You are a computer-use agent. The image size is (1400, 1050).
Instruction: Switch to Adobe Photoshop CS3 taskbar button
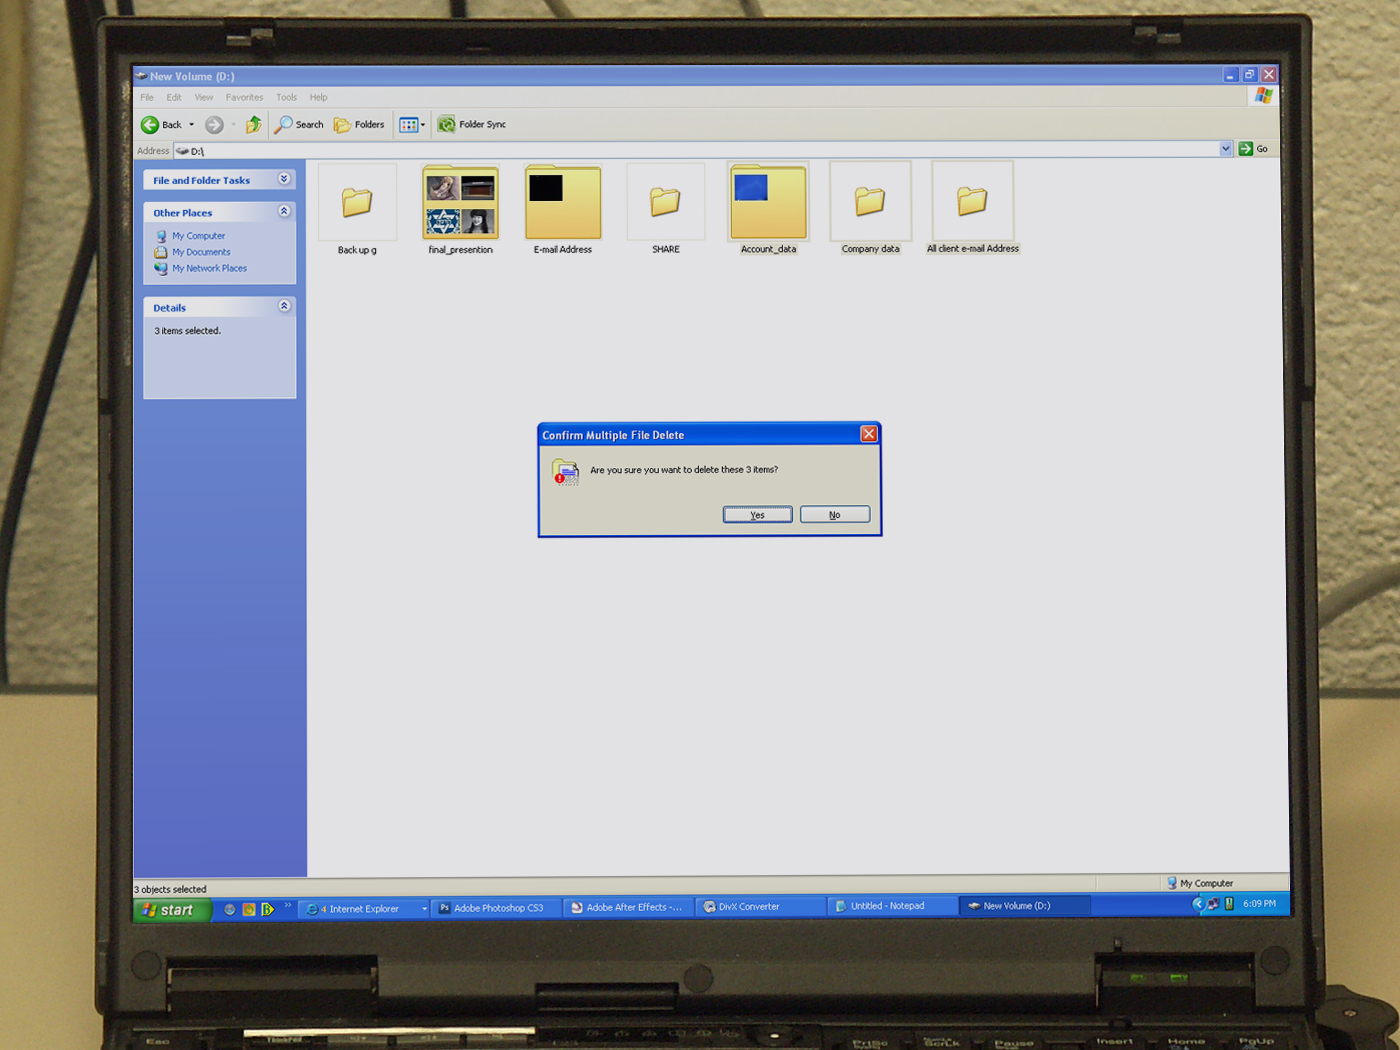(x=497, y=908)
